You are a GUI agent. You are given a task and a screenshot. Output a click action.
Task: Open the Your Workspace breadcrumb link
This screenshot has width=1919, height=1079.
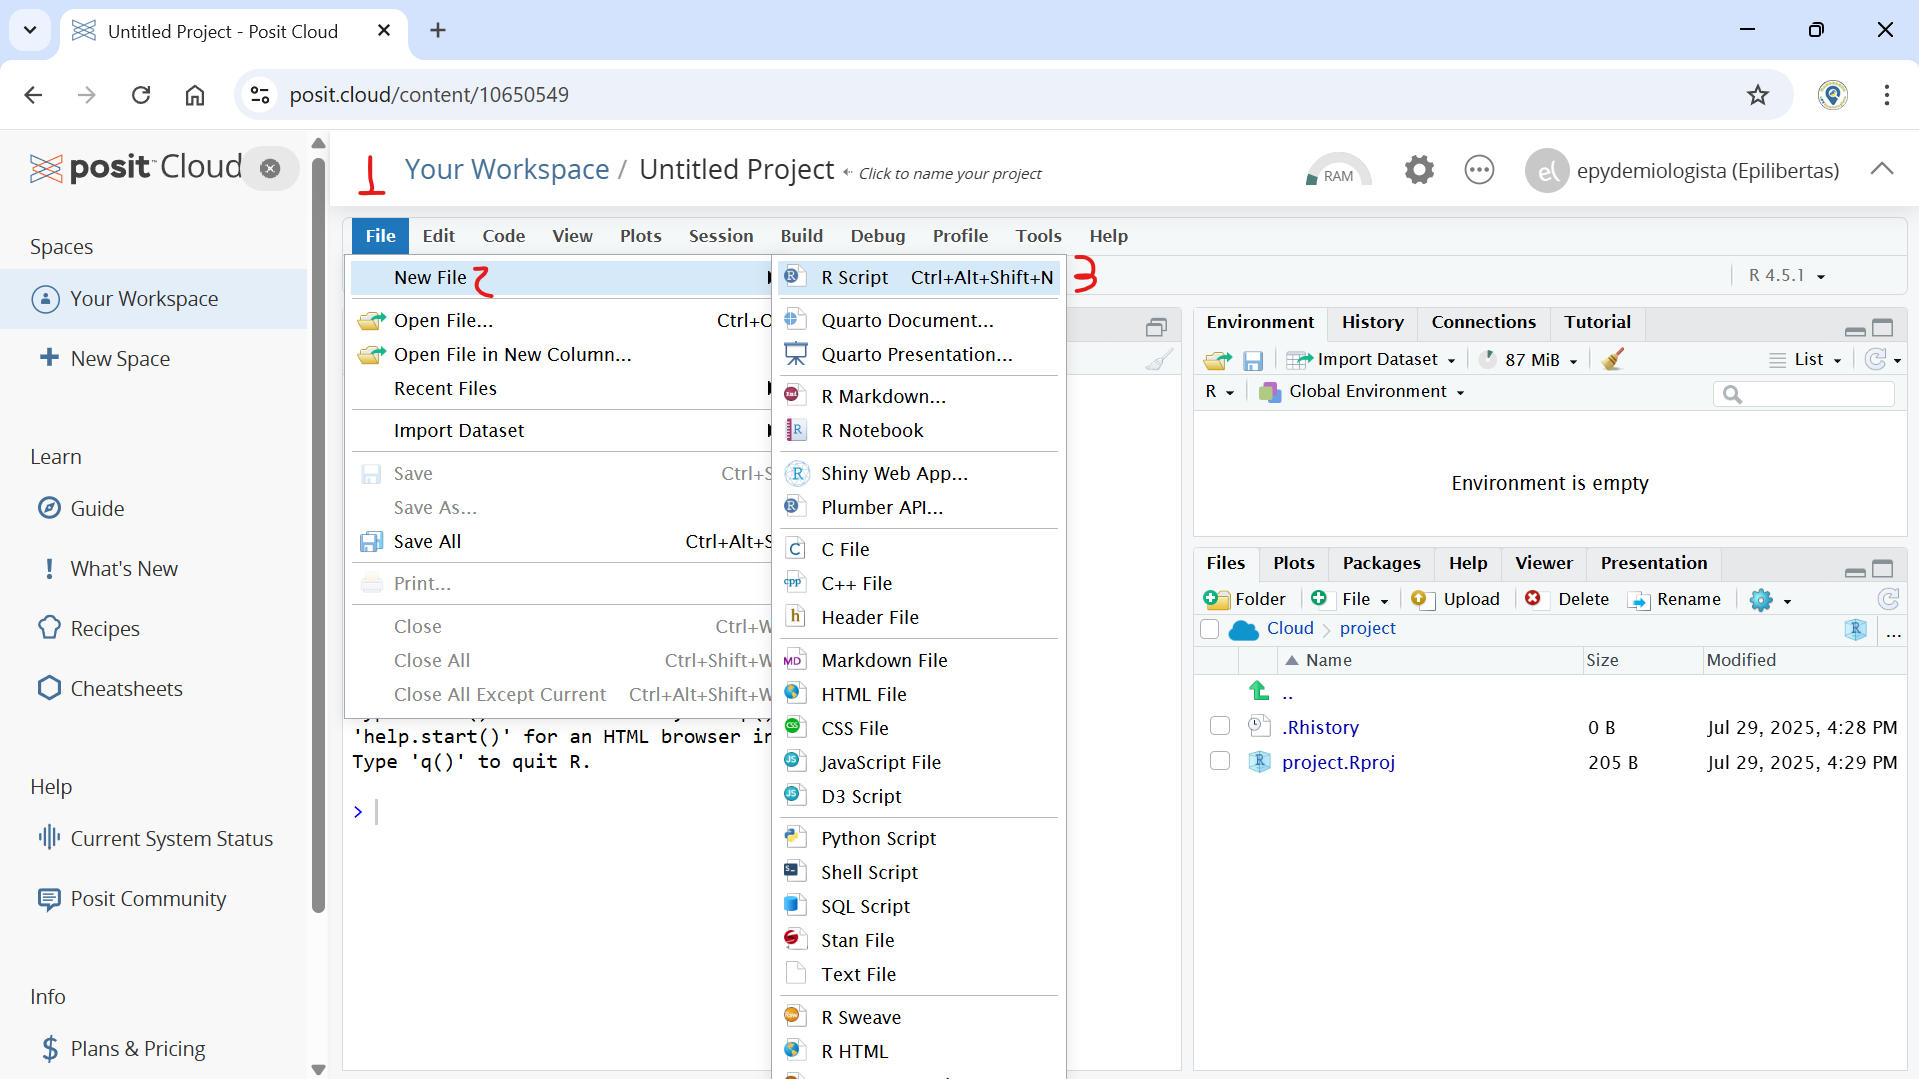pos(507,170)
